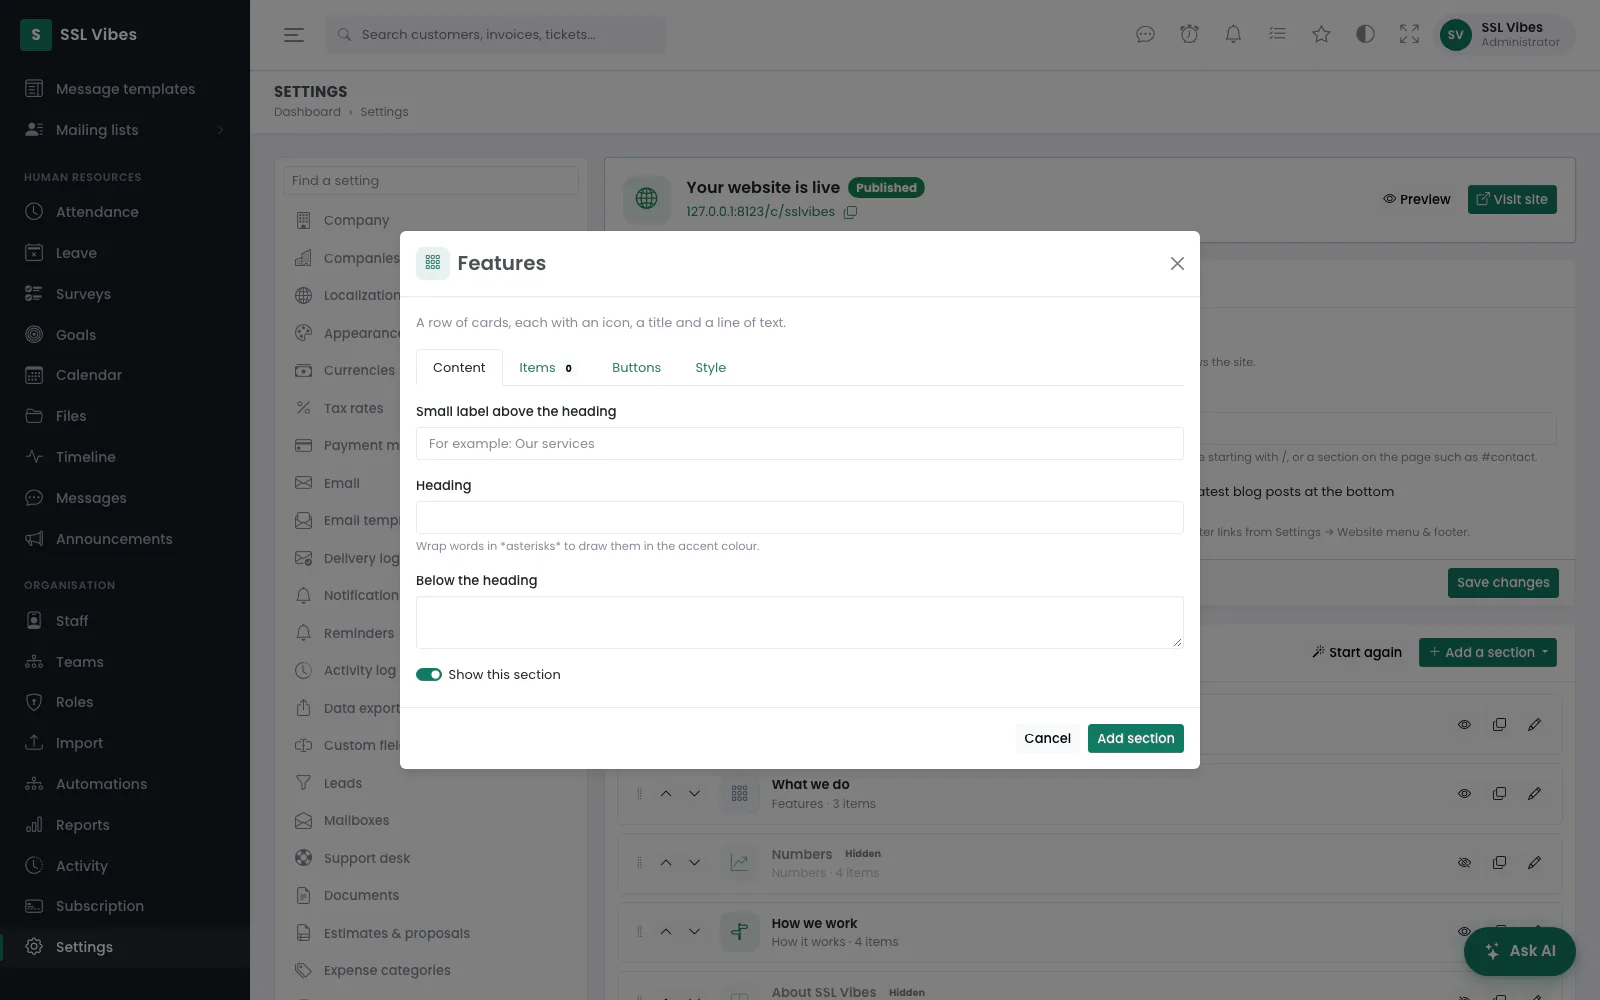Screen dimensions: 1600x1000
Task: Open Automations in sidebar
Action: pyautogui.click(x=125, y=784)
